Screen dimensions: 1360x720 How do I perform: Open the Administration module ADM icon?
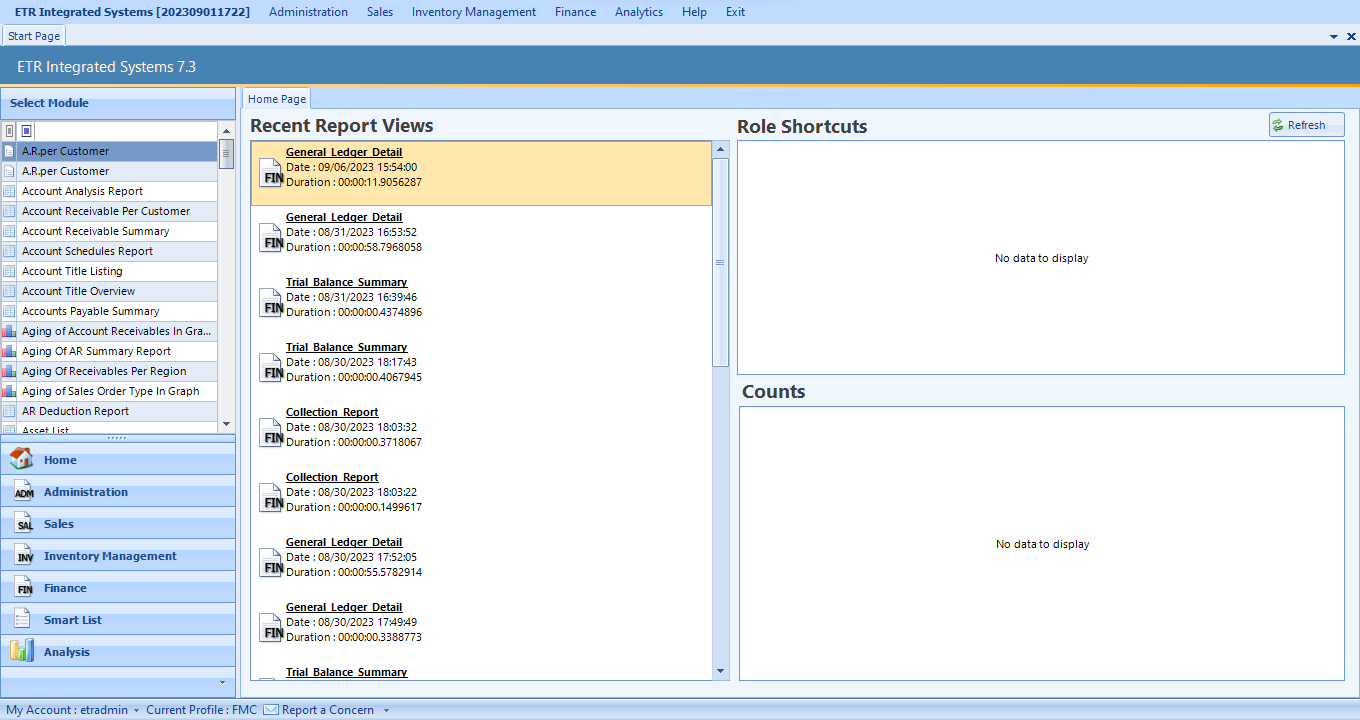click(24, 492)
